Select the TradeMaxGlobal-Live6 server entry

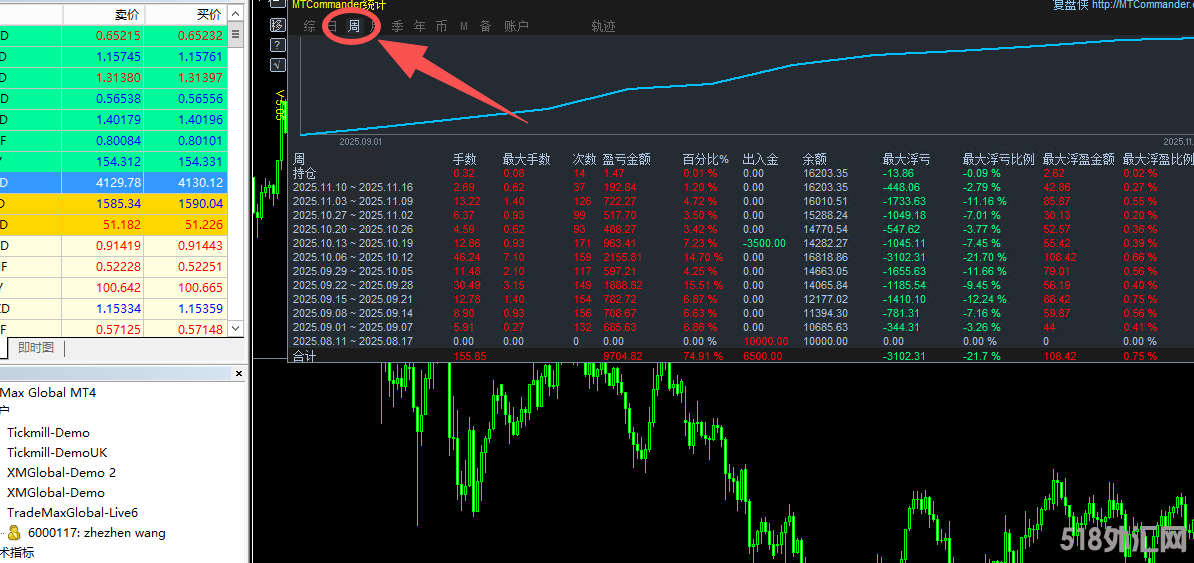pos(72,513)
